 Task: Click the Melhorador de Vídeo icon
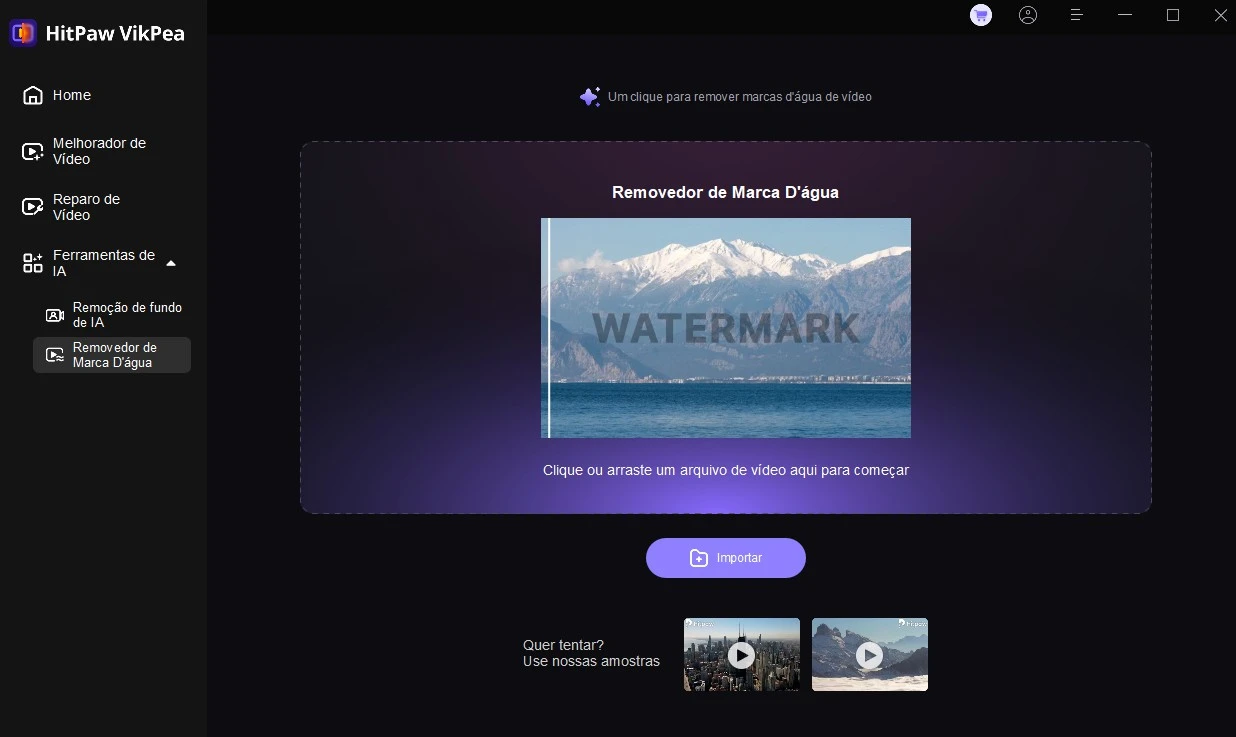click(x=33, y=151)
